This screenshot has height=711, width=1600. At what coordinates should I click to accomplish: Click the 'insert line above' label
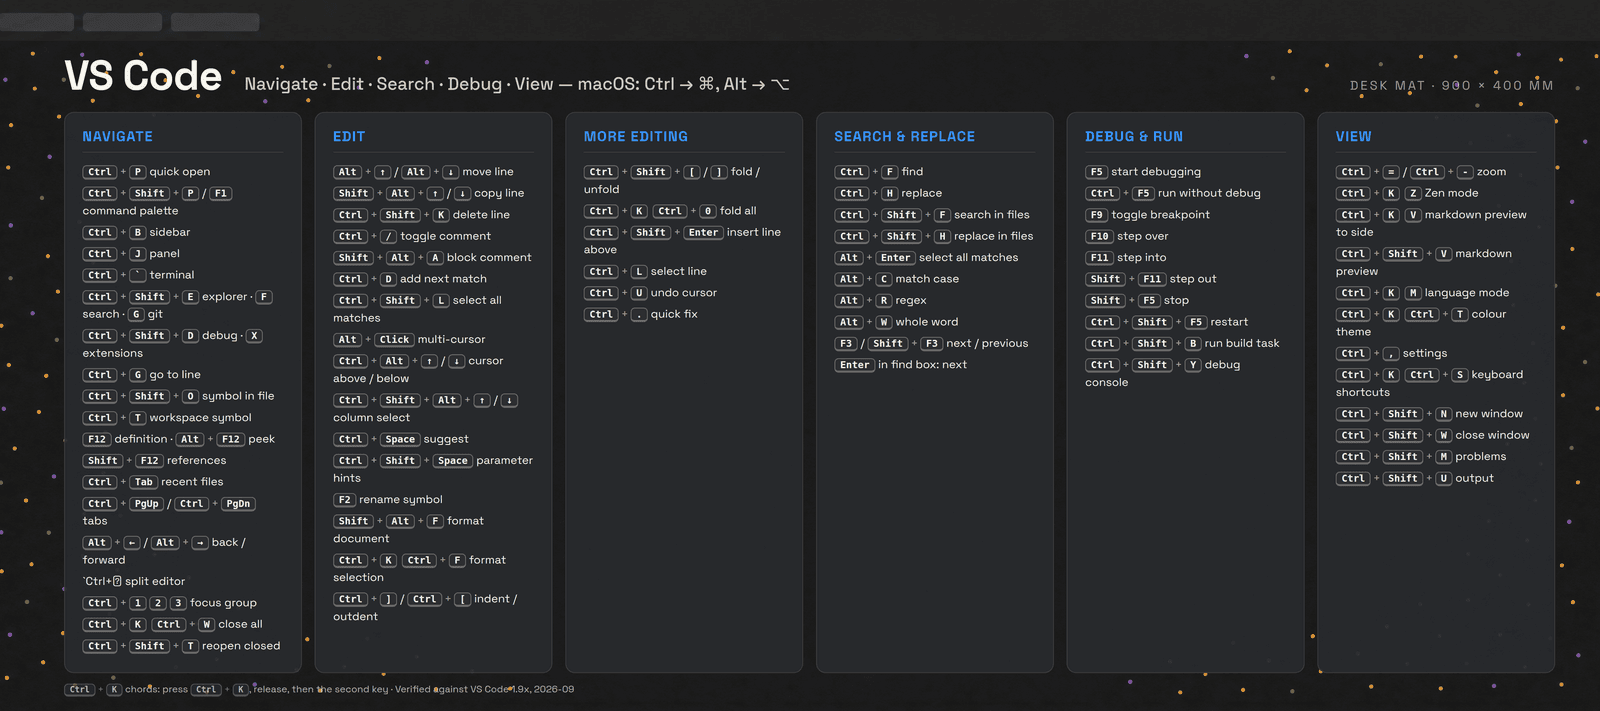(682, 241)
